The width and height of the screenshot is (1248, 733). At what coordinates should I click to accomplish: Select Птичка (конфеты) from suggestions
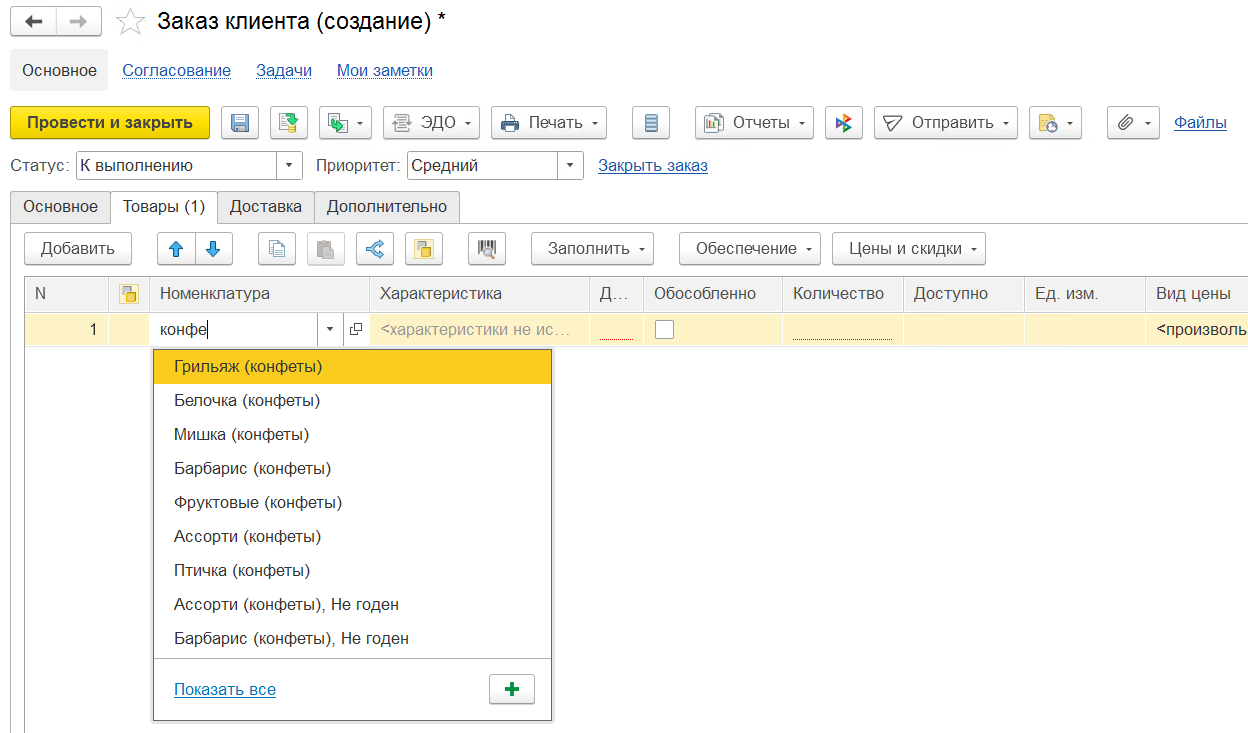click(352, 570)
